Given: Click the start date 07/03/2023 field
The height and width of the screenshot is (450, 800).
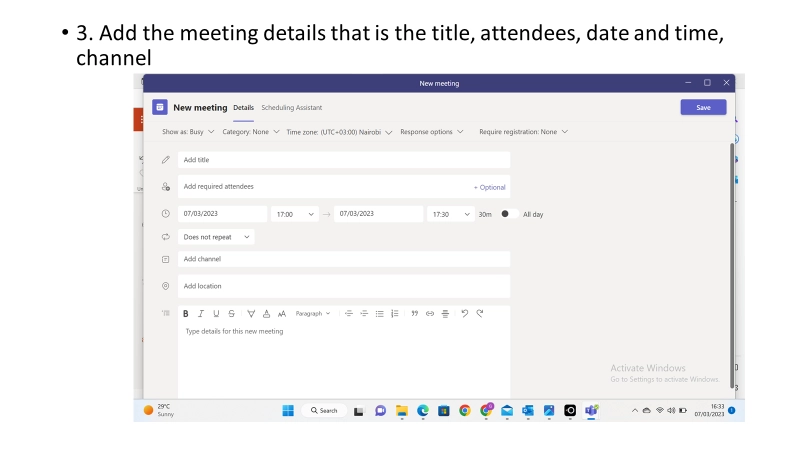Looking at the screenshot, I should 222,214.
